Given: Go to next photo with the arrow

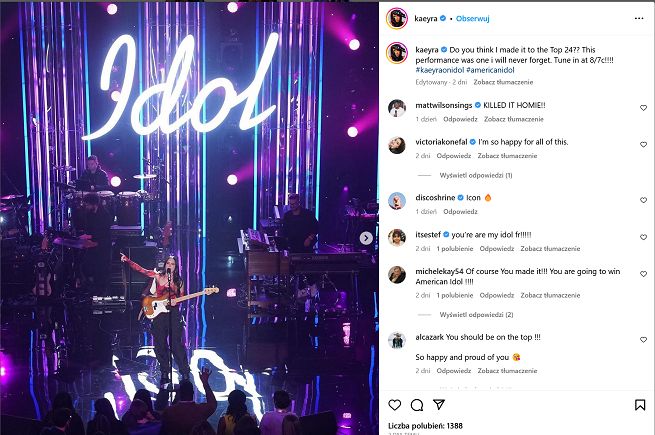Looking at the screenshot, I should pyautogui.click(x=366, y=238).
